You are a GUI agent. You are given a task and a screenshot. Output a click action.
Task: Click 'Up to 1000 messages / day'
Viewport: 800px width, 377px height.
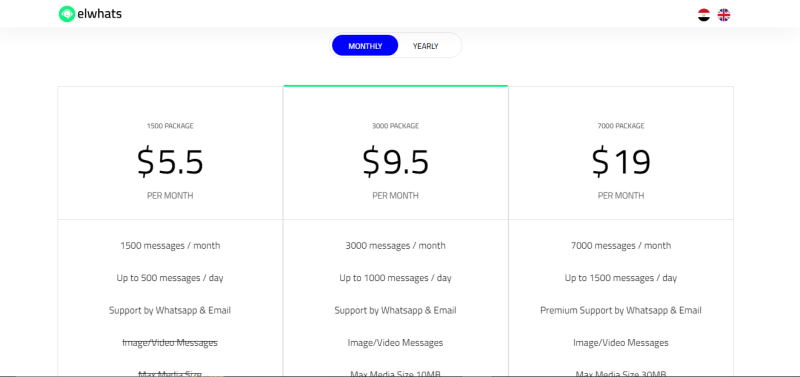click(395, 278)
